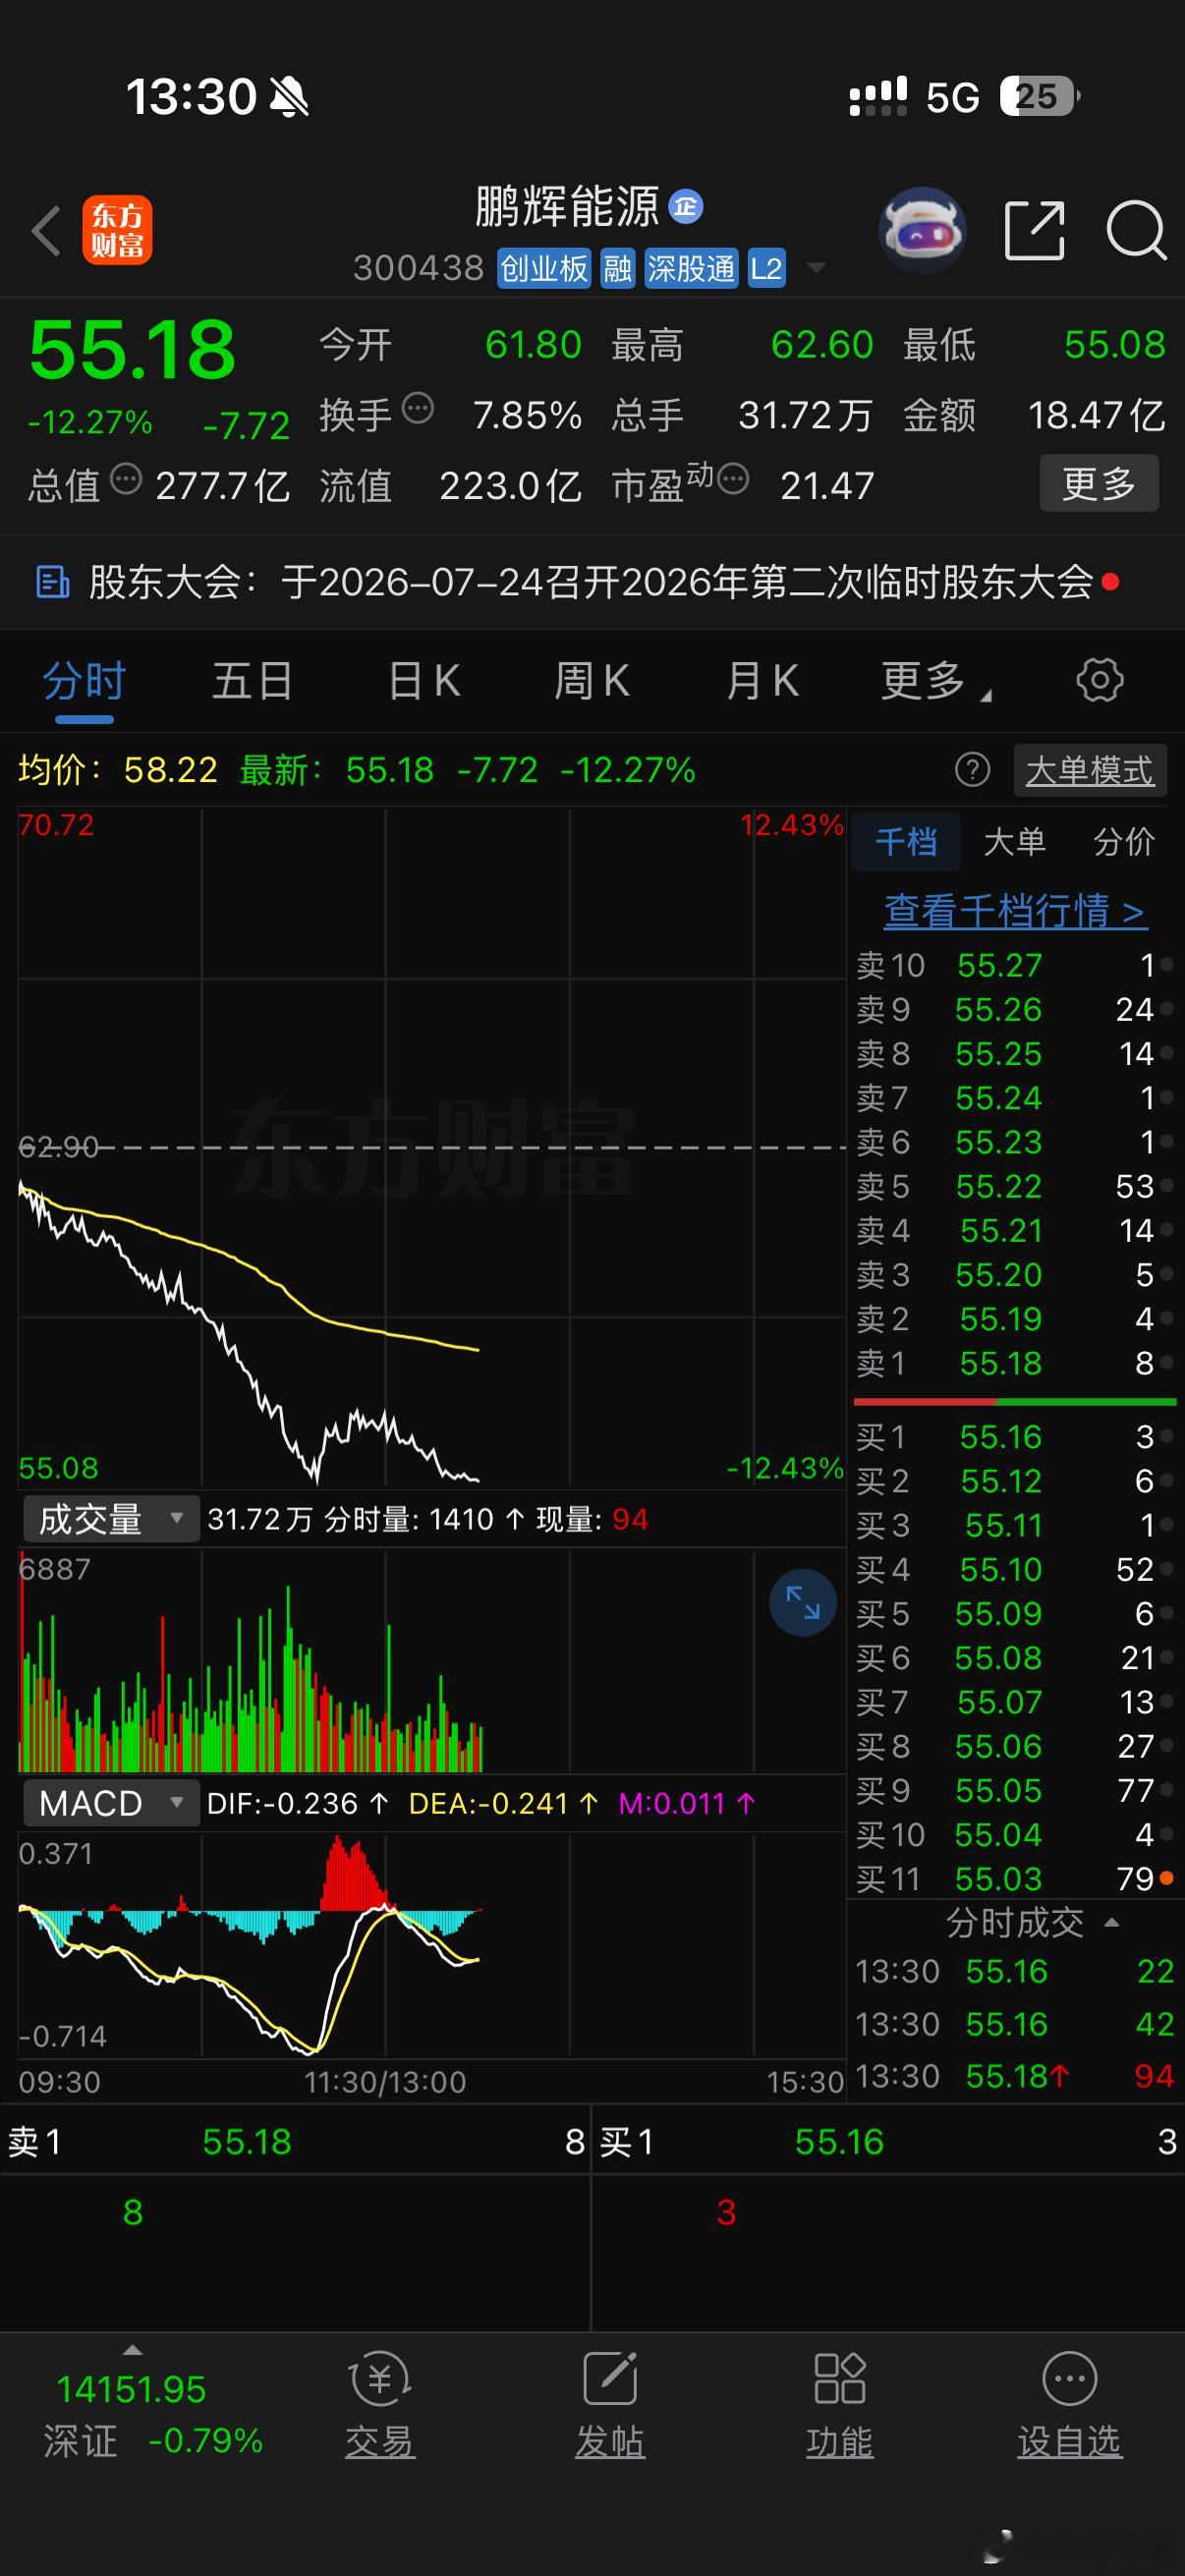Tap the 深证 14151.95 index ticker
The width and height of the screenshot is (1185, 2576).
point(153,2414)
